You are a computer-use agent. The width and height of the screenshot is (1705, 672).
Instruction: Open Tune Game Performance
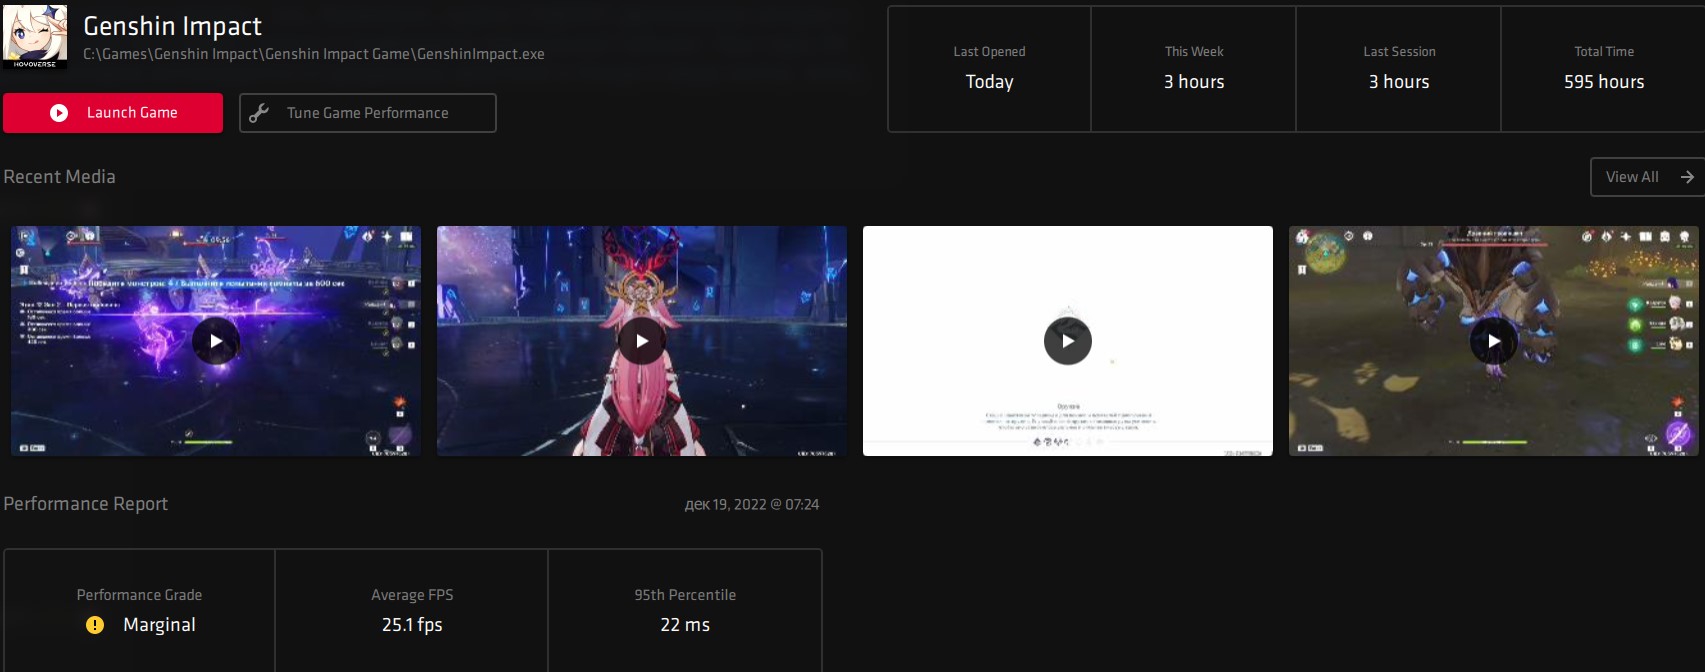[368, 113]
